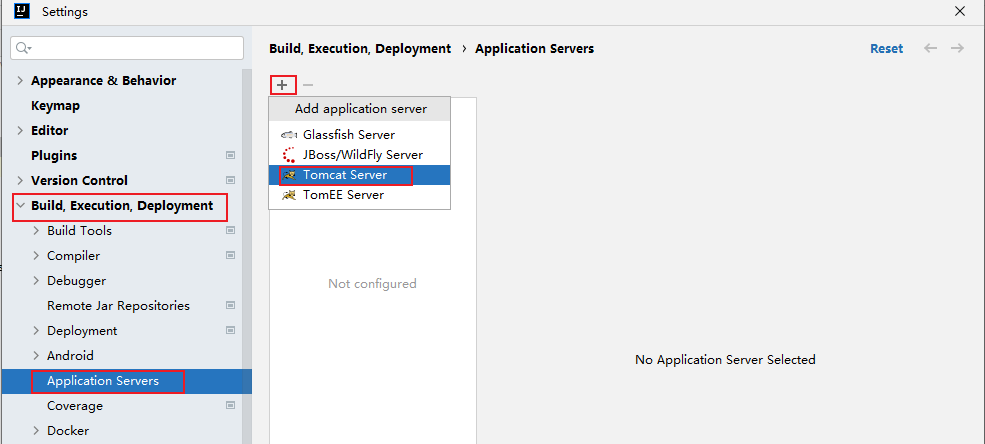Expand the Debugger node

pos(36,281)
